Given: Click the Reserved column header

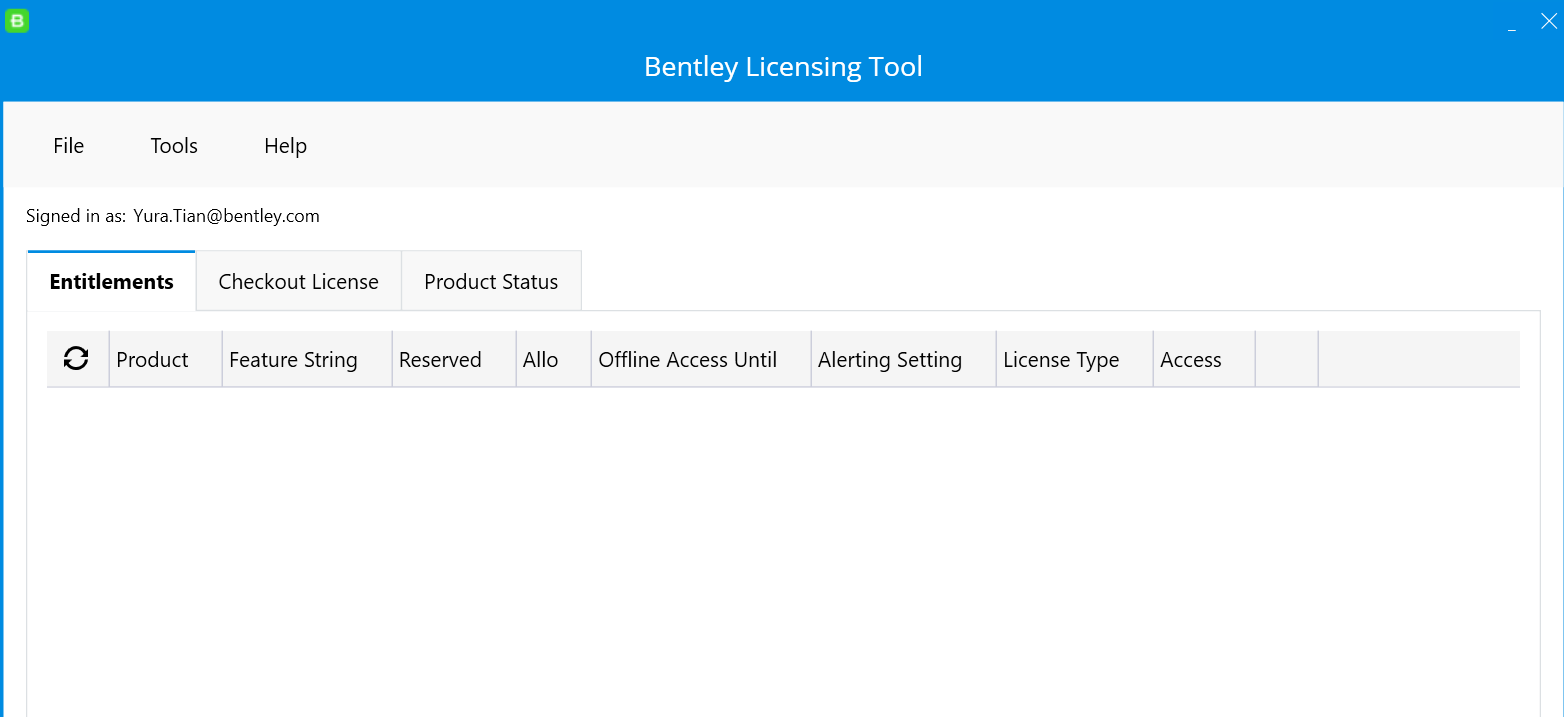Looking at the screenshot, I should pyautogui.click(x=440, y=360).
